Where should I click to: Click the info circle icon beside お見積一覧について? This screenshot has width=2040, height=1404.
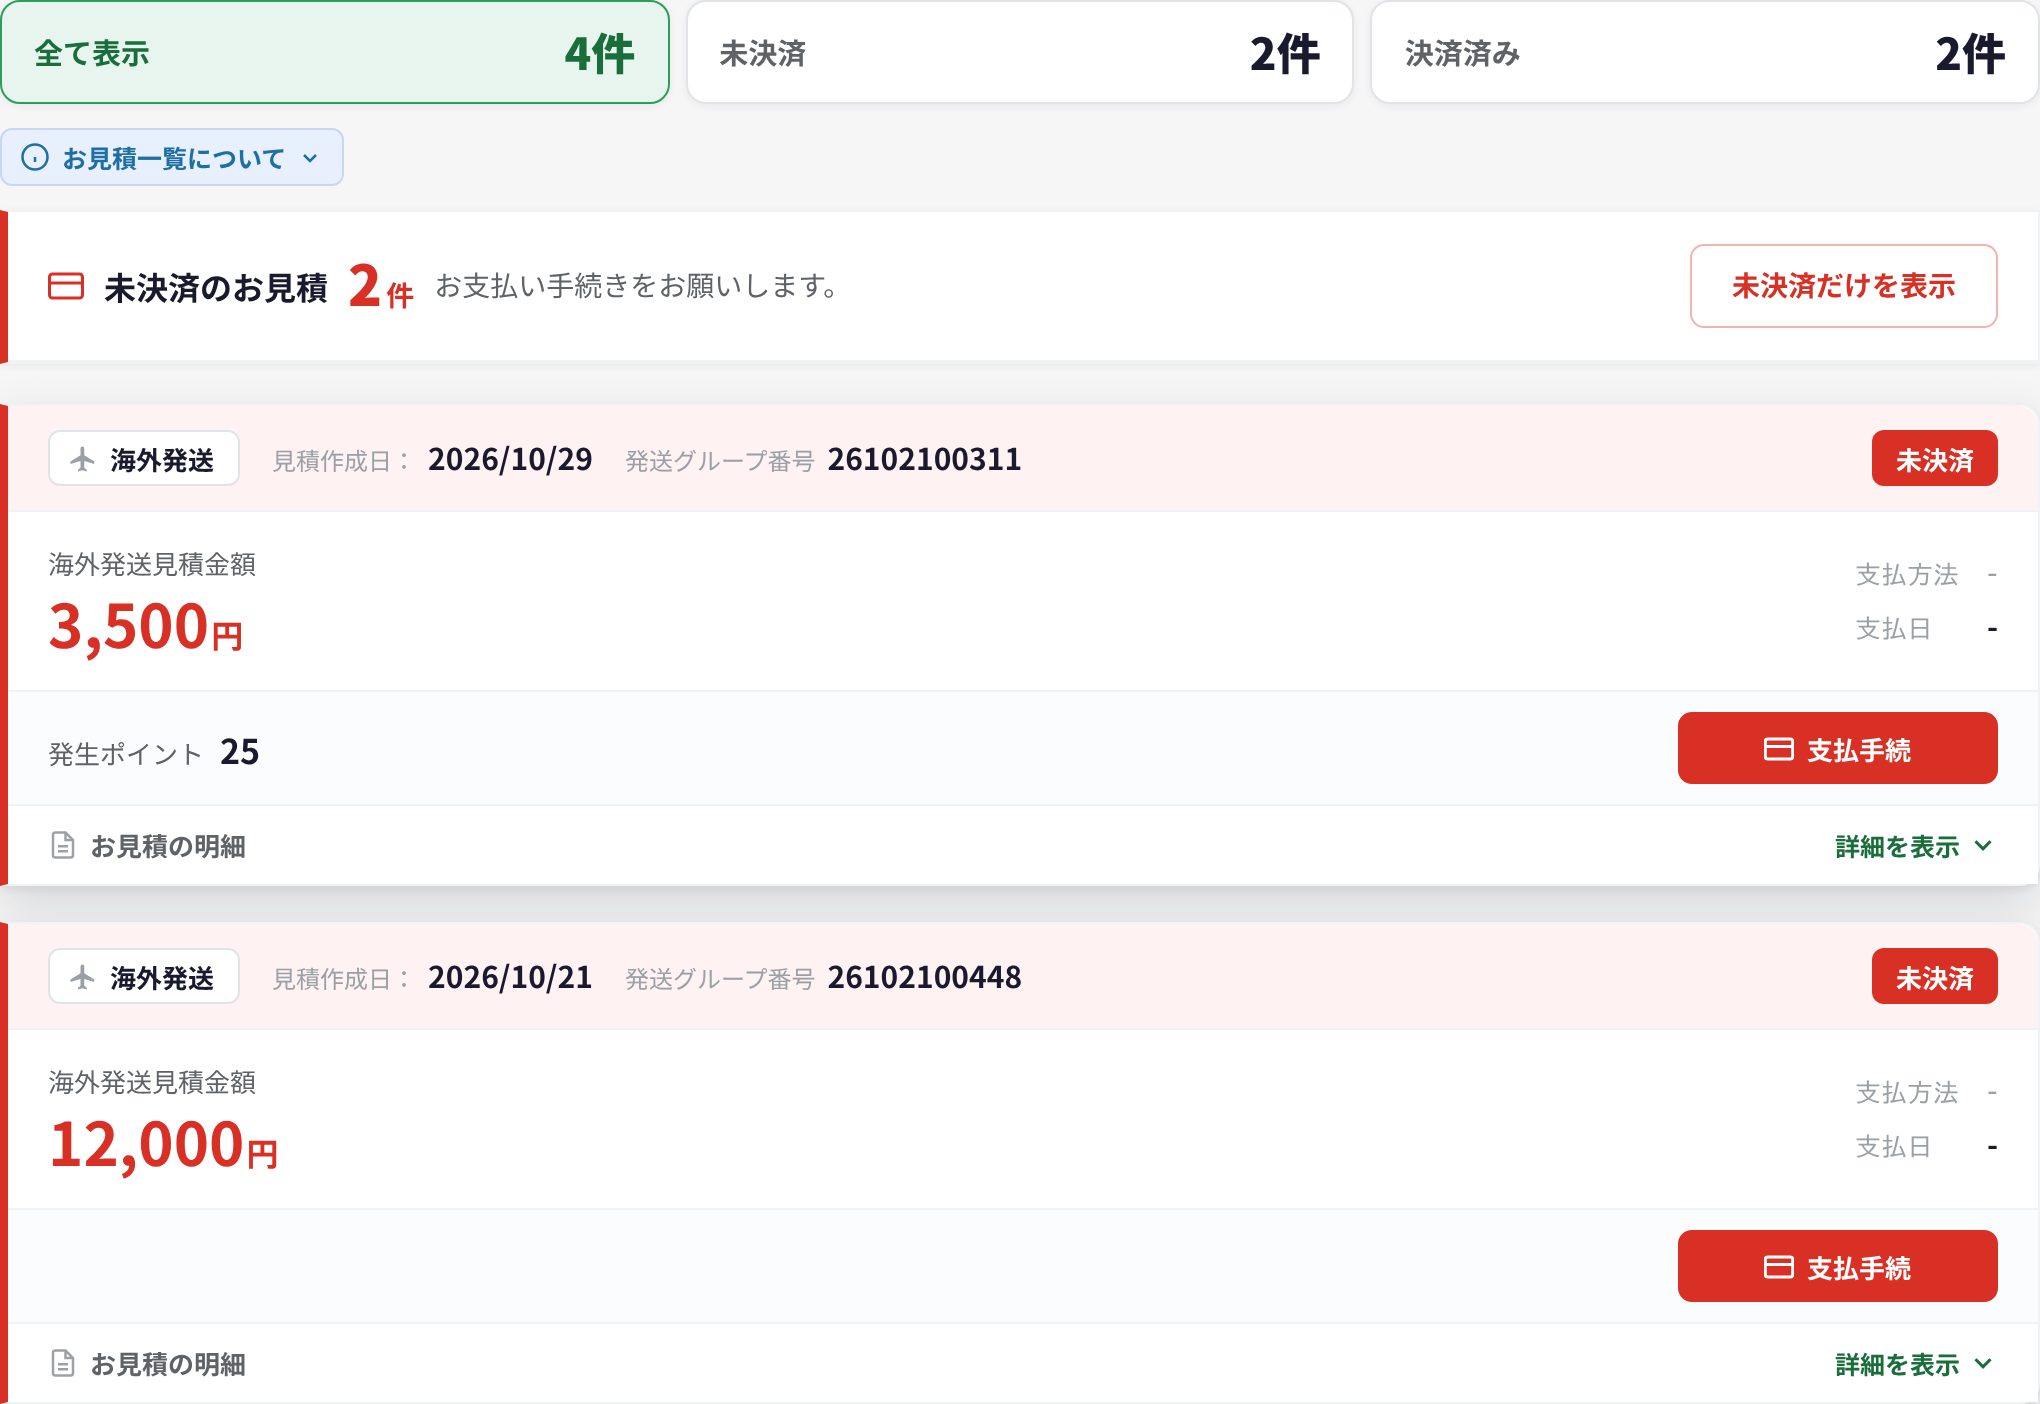pos(35,157)
